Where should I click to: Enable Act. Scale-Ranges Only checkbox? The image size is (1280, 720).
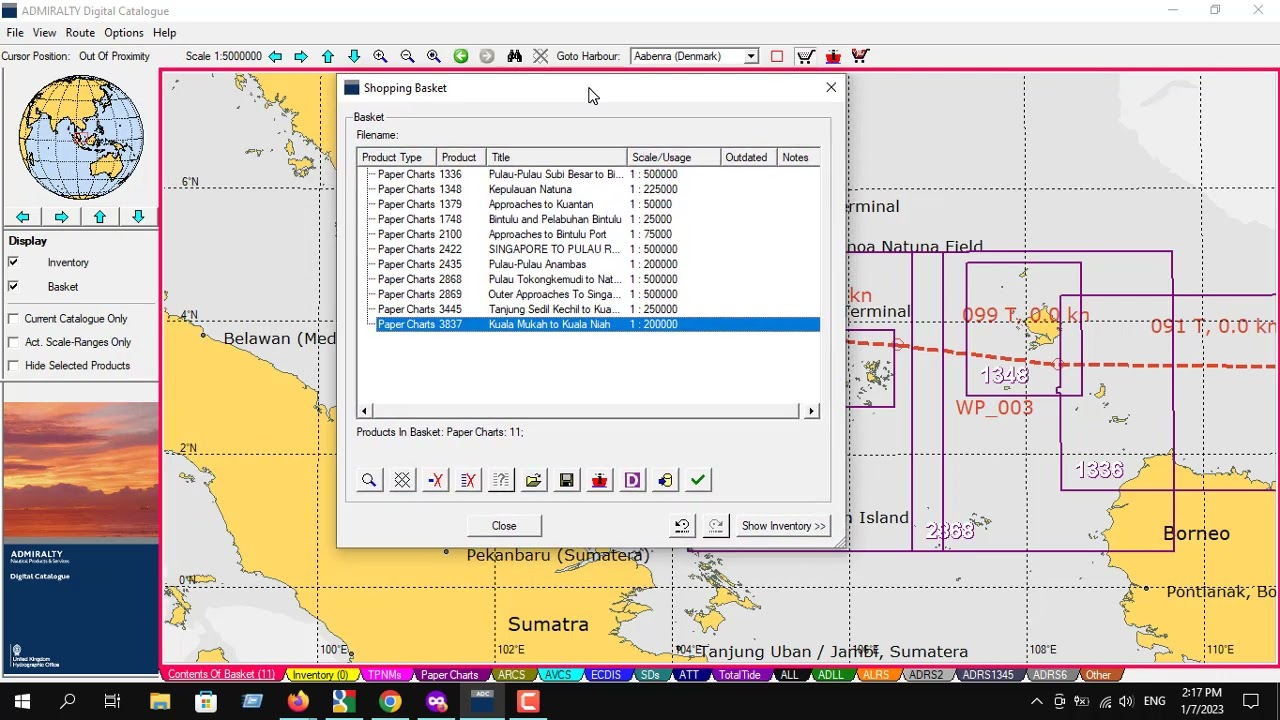pyautogui.click(x=13, y=342)
